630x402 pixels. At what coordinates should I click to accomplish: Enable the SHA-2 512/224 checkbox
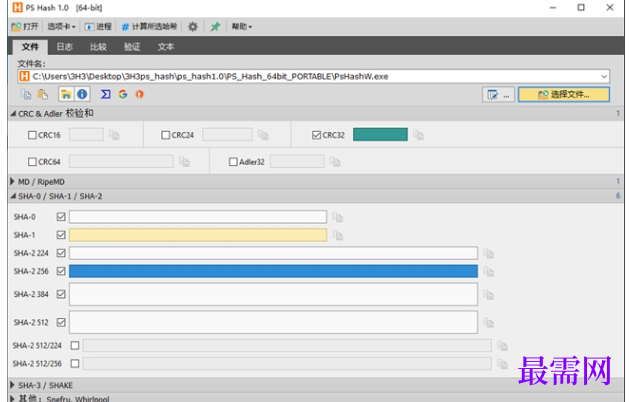[x=75, y=345]
